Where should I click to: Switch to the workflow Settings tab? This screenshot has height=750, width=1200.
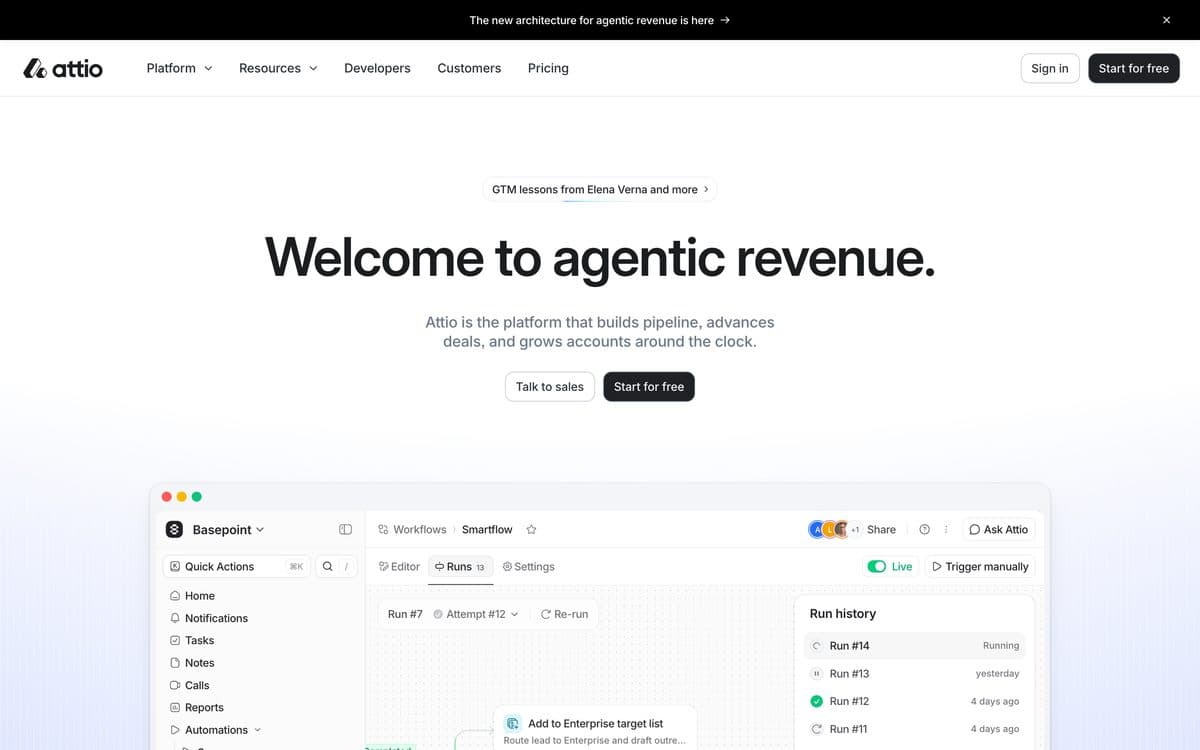(528, 567)
